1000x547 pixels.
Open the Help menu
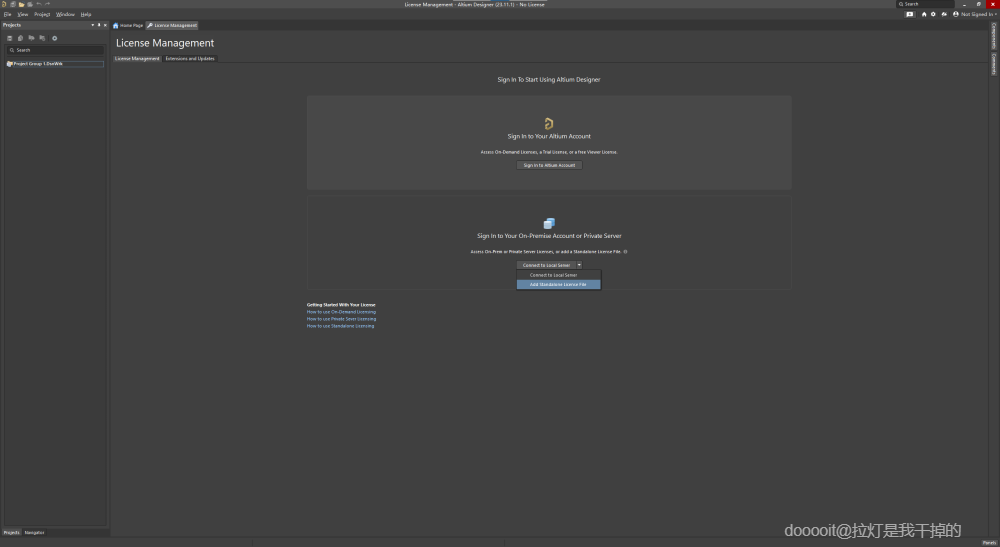tap(85, 14)
